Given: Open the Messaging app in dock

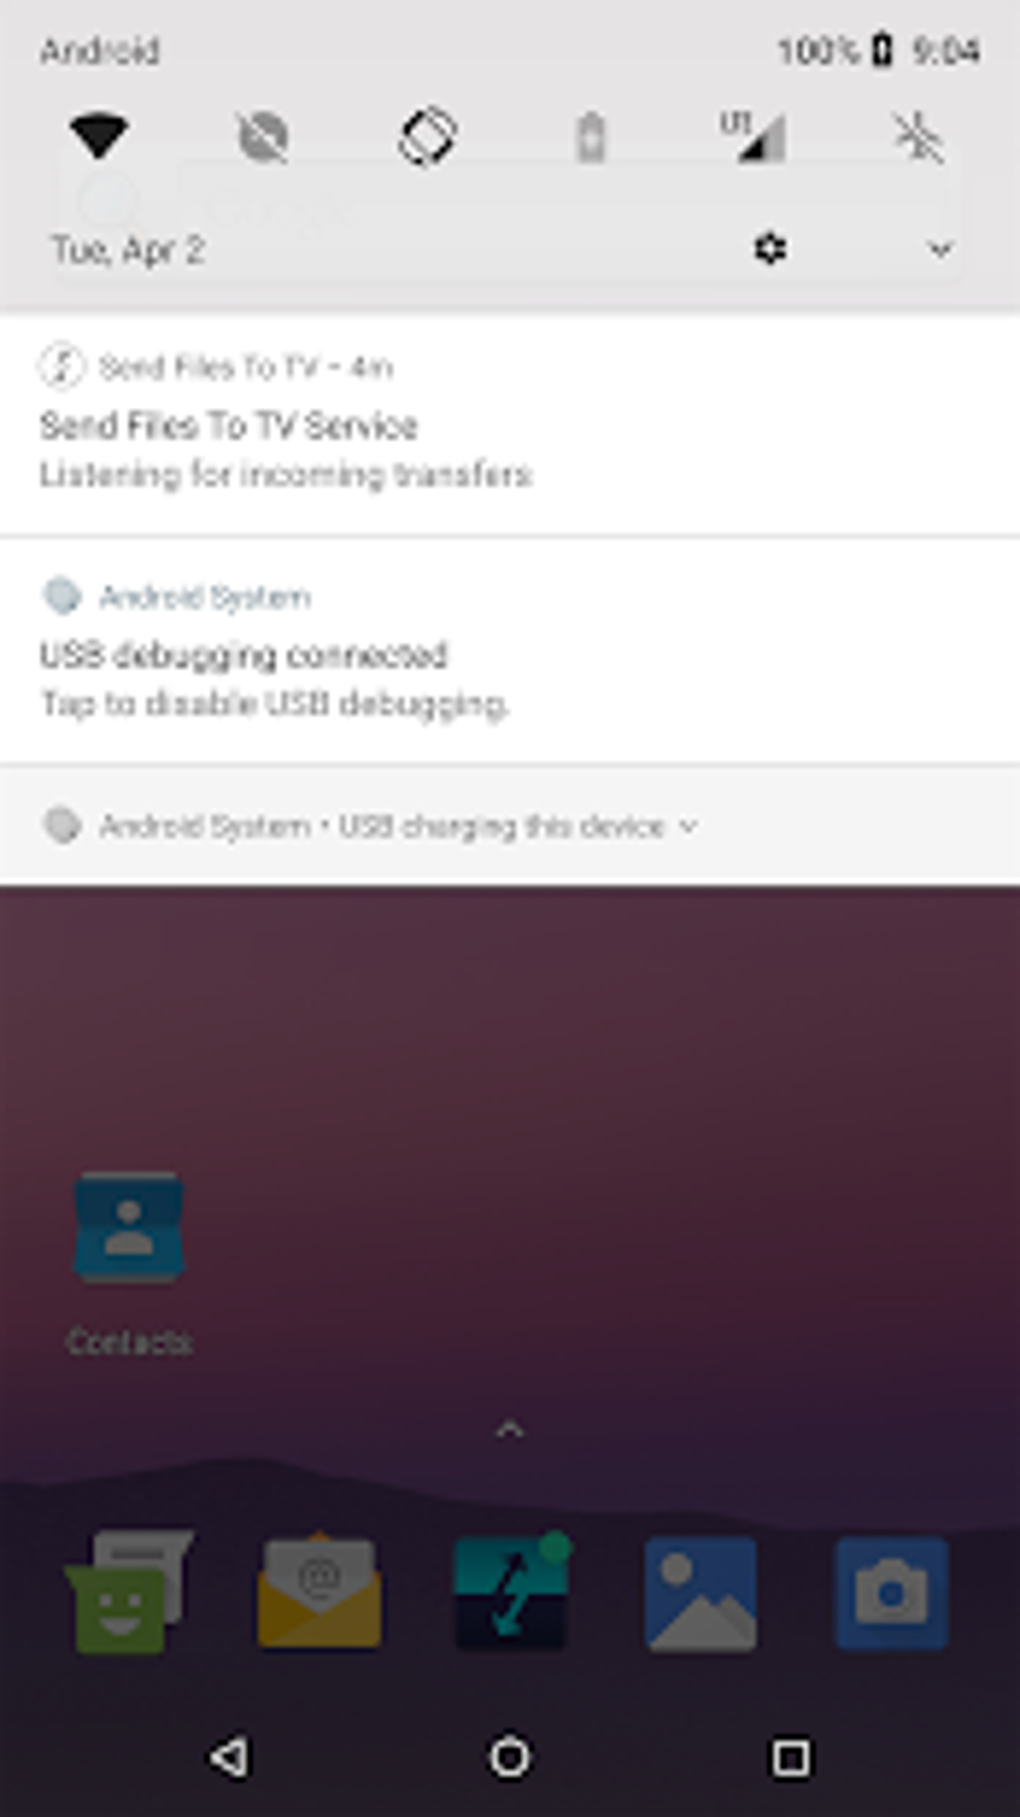Looking at the screenshot, I should 128,1592.
